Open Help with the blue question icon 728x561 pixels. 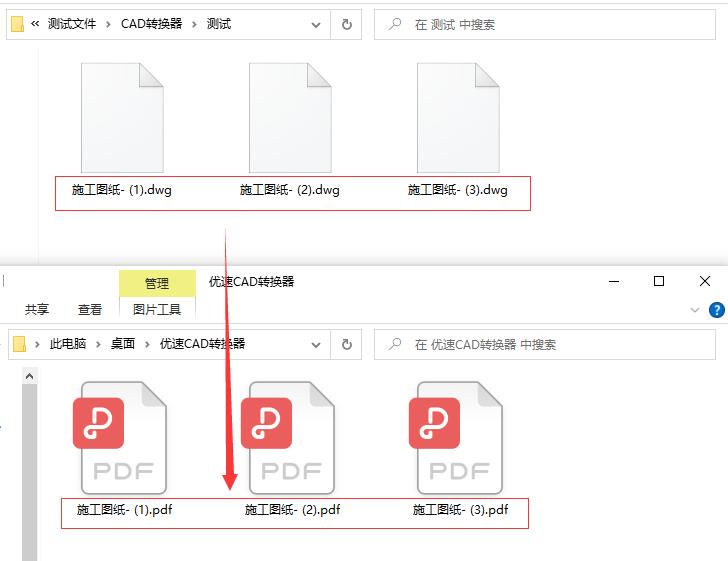[x=716, y=310]
